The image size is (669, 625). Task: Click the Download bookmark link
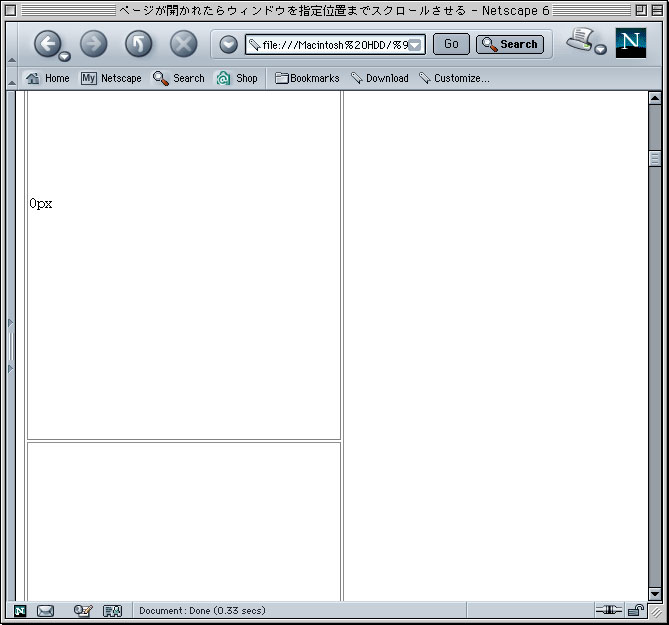379,78
